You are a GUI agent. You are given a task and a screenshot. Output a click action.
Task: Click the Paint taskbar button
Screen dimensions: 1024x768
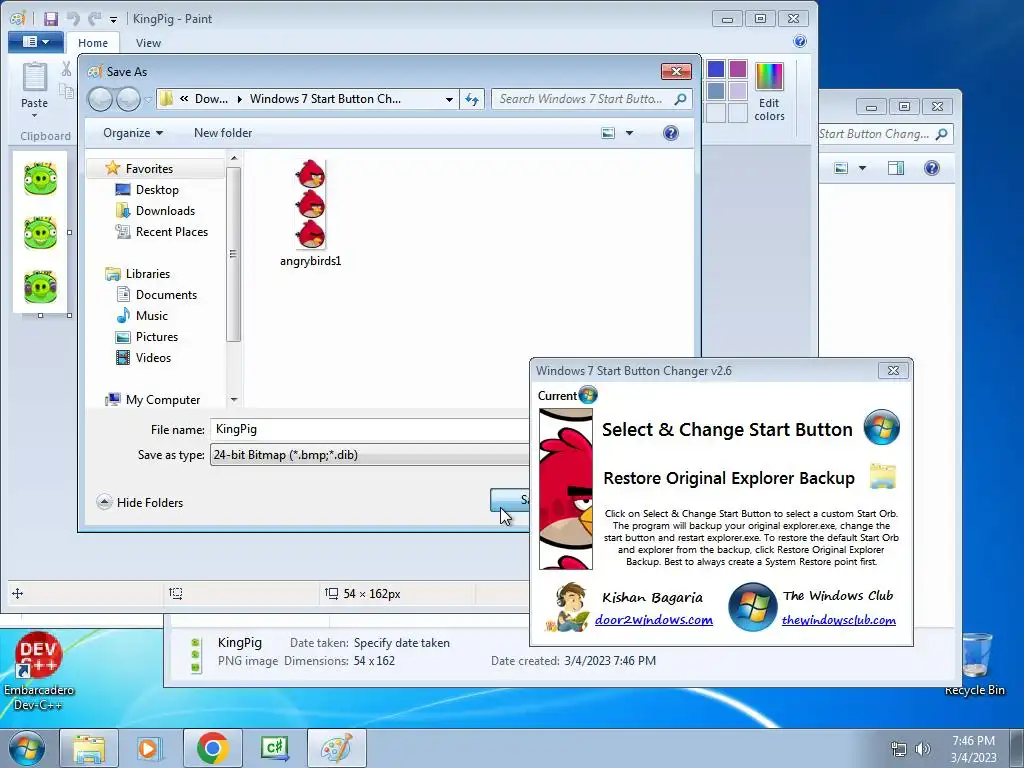point(336,748)
